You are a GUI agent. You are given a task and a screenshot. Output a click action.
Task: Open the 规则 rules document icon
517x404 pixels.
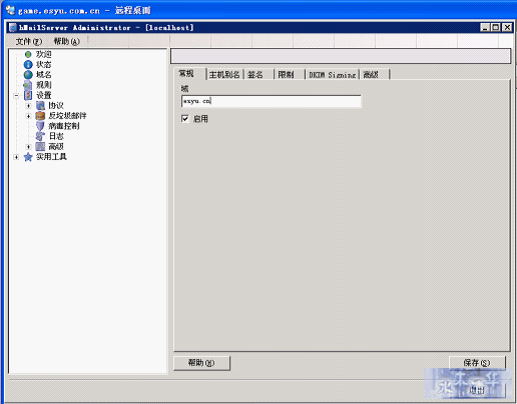pos(28,85)
